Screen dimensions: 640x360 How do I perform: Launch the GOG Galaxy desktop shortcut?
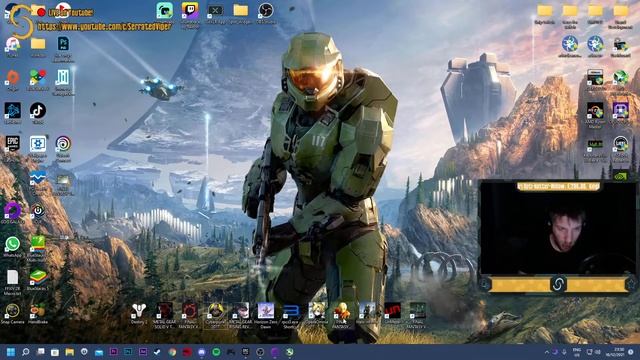point(12,211)
